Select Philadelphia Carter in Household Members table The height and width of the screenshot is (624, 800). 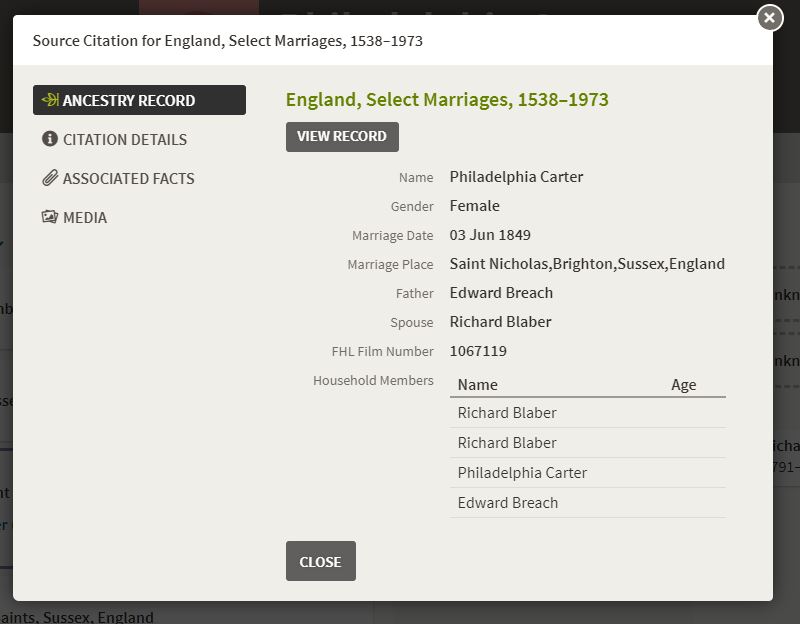click(x=522, y=472)
